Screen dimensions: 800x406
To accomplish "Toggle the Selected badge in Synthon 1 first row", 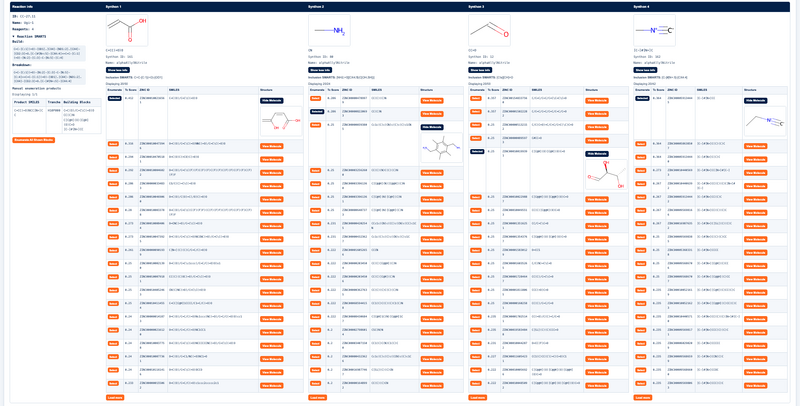I will click(x=114, y=98).
